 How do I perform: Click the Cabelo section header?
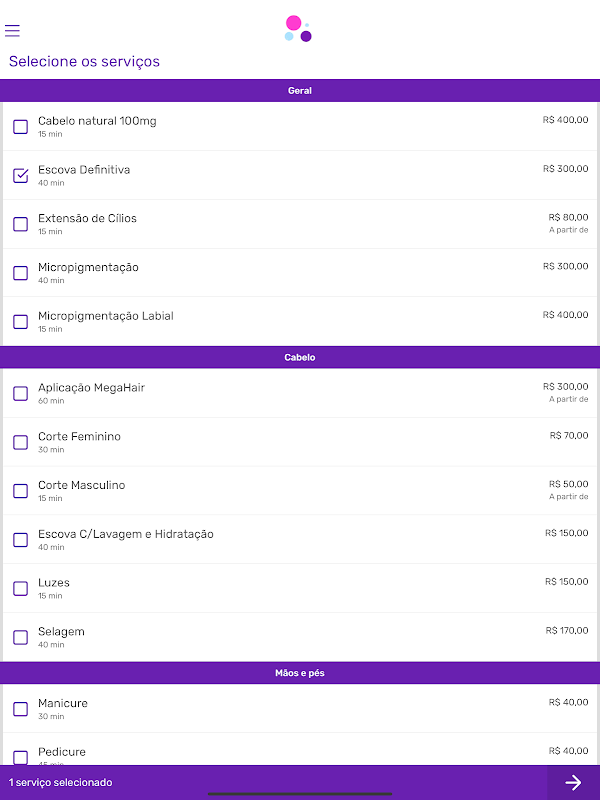pyautogui.click(x=300, y=357)
